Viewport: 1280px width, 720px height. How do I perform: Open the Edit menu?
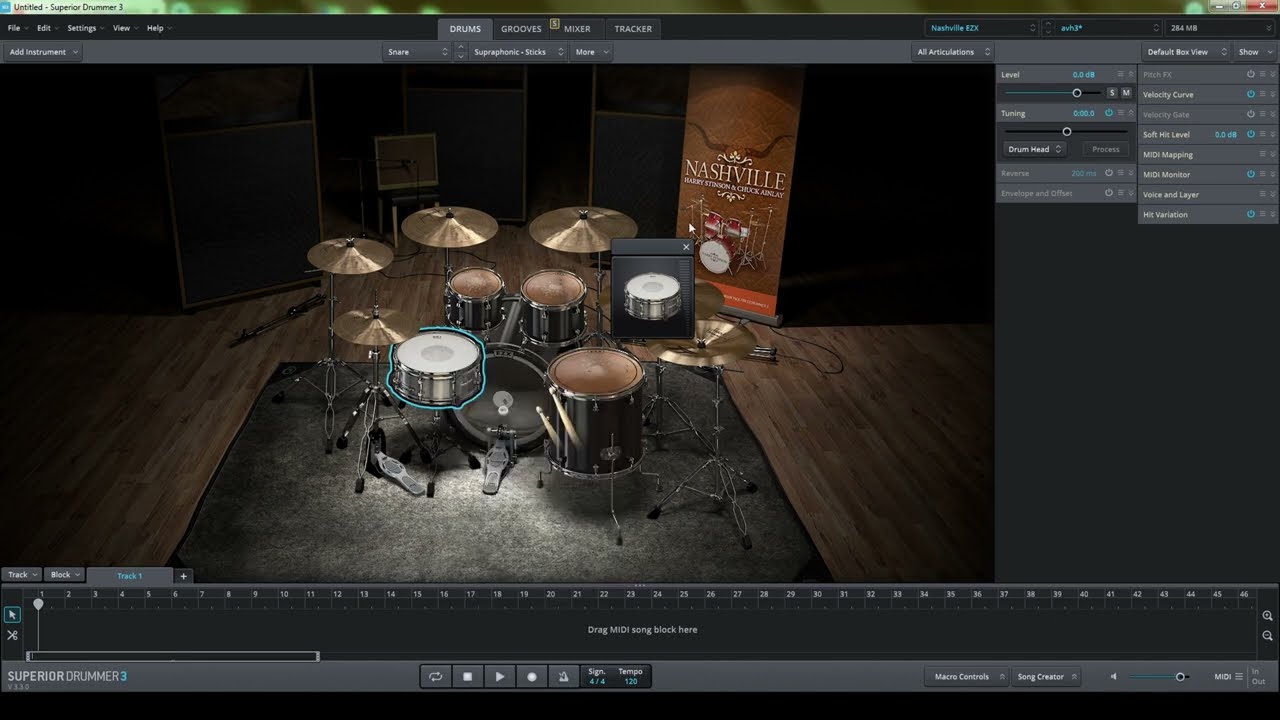(47, 28)
